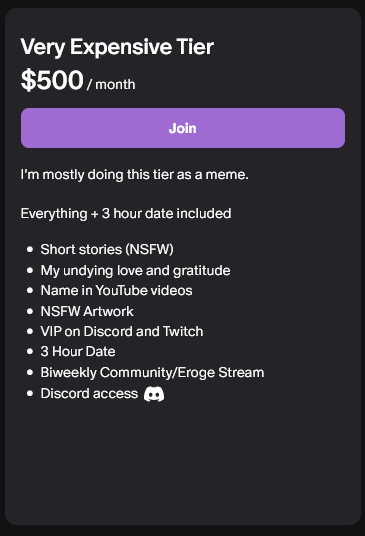
Task: Click the Discord logo icon
Action: point(154,394)
